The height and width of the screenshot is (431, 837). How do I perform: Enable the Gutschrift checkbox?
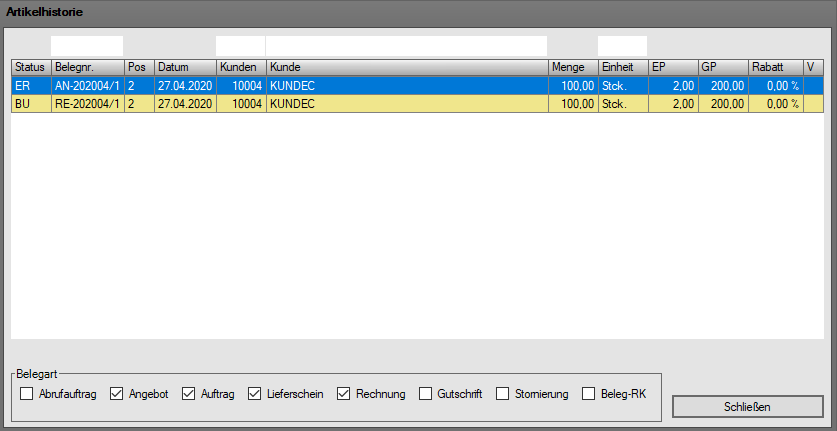426,394
